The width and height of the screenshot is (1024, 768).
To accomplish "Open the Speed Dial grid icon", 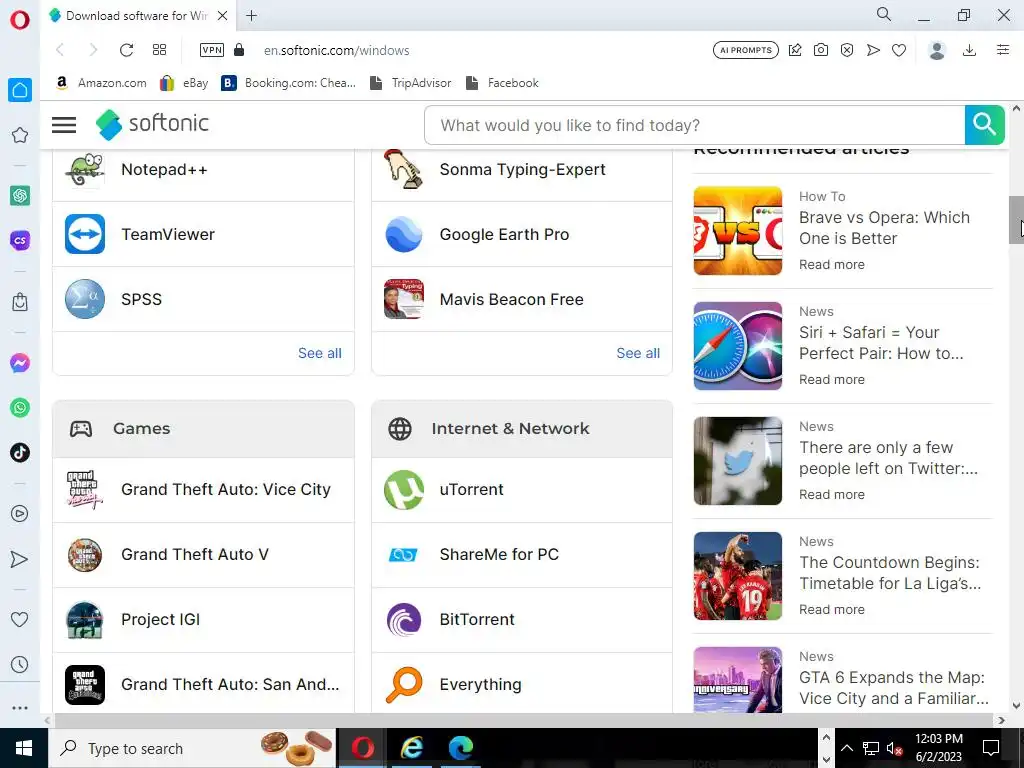I will [159, 50].
